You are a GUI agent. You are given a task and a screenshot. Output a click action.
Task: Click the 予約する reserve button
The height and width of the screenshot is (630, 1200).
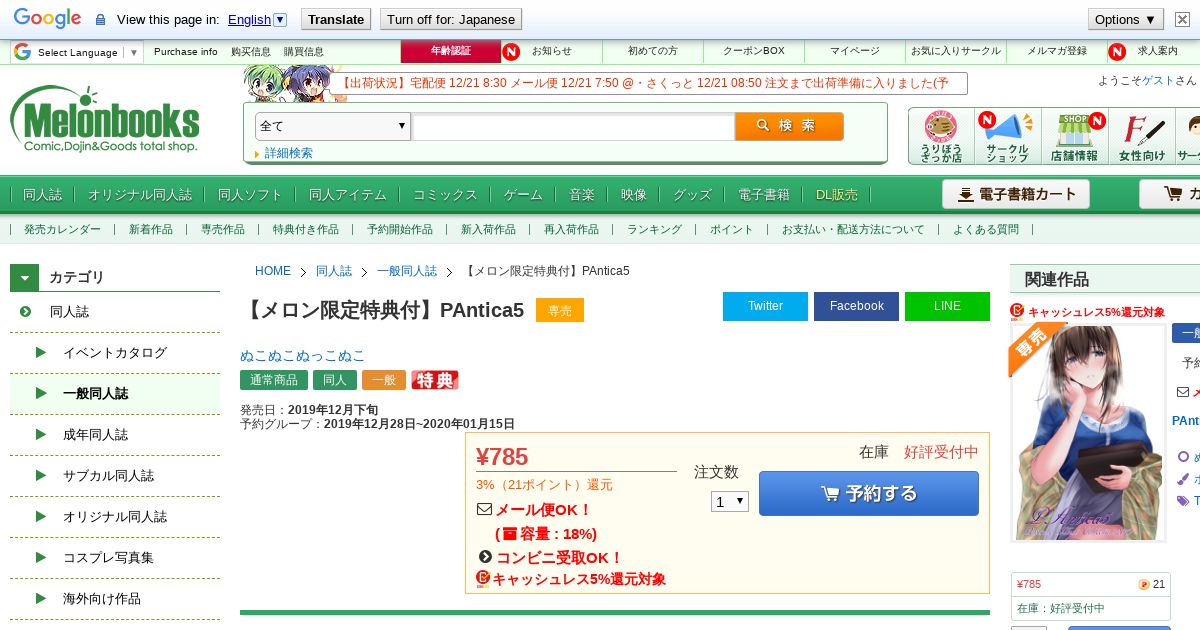tap(869, 493)
